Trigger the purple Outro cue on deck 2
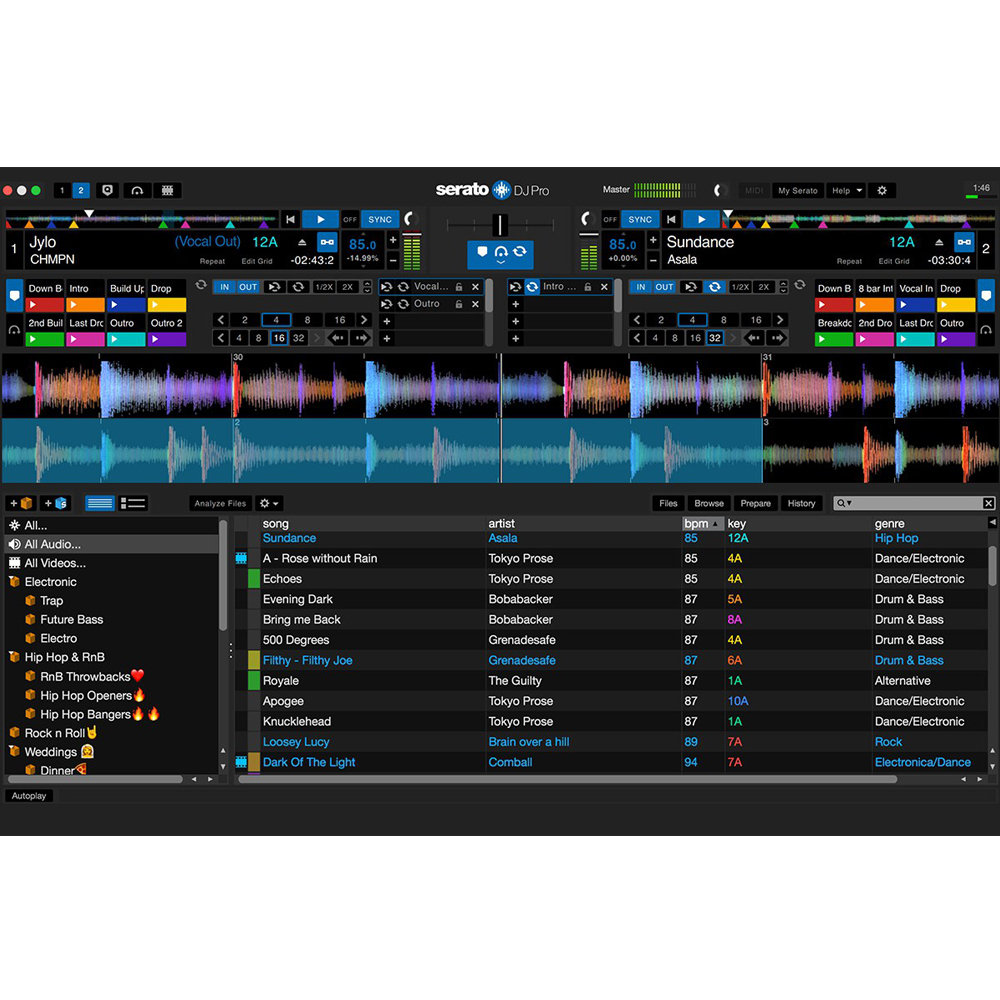 click(957, 339)
